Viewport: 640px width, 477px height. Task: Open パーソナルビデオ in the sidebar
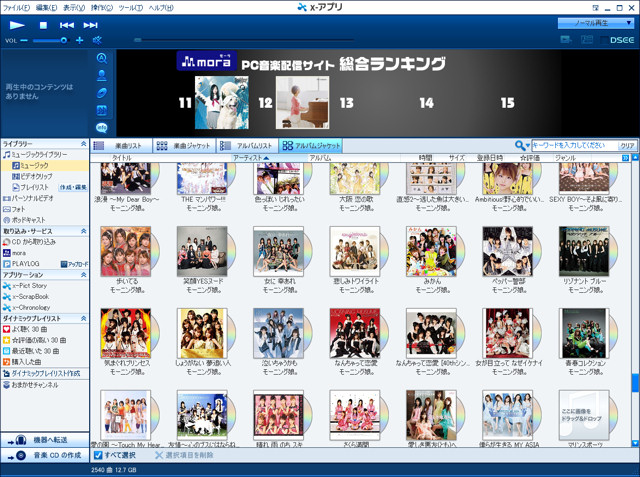(28, 198)
